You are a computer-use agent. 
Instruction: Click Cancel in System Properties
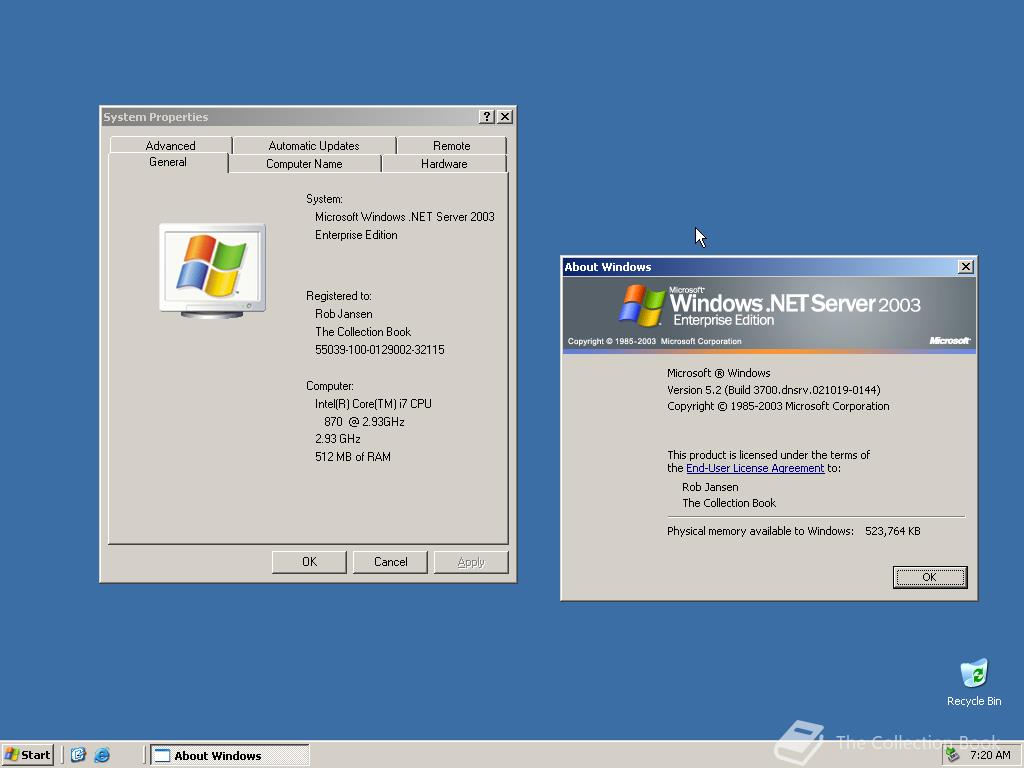click(390, 562)
